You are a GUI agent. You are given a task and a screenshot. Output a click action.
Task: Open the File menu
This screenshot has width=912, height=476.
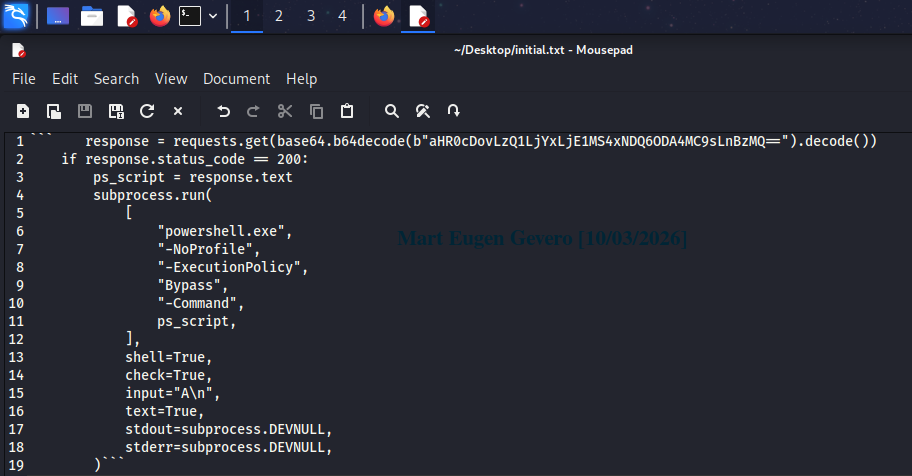click(x=24, y=79)
